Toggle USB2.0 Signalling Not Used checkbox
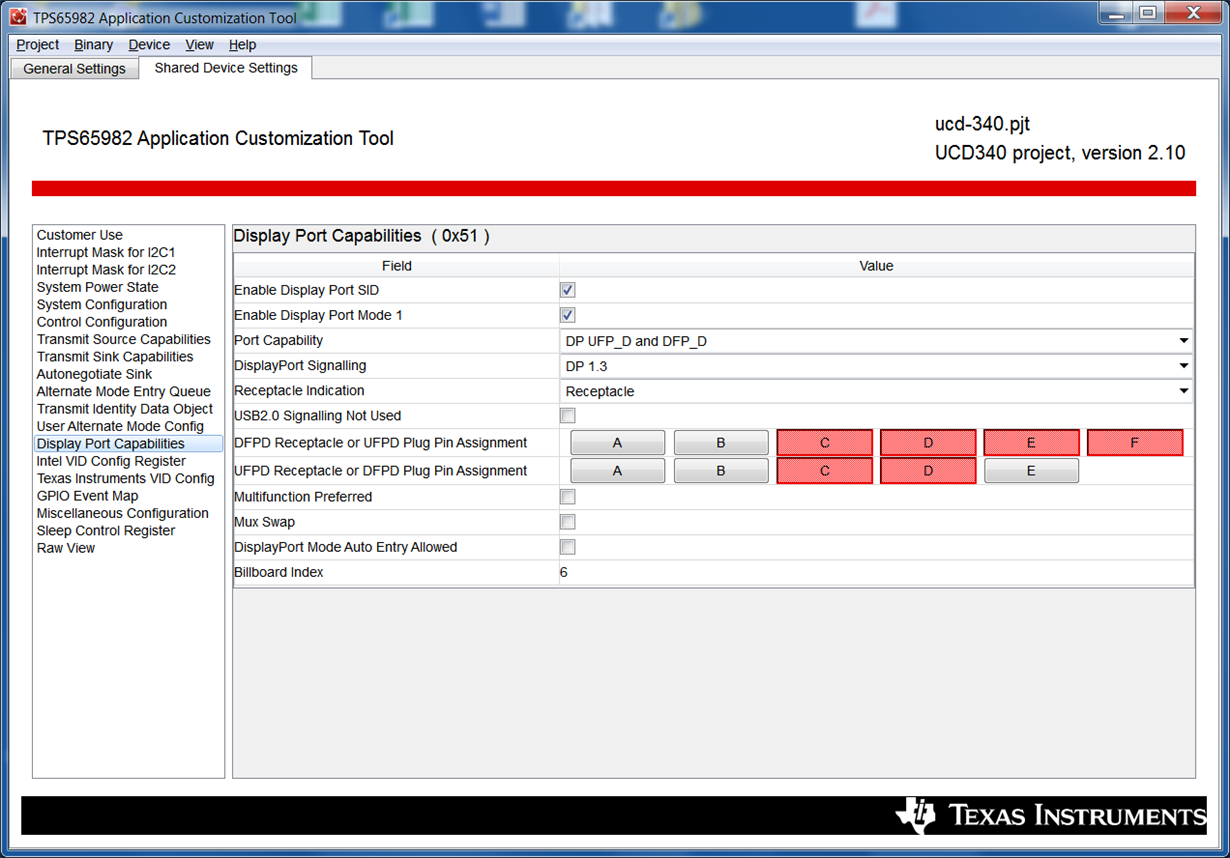The width and height of the screenshot is (1230, 858). click(568, 415)
